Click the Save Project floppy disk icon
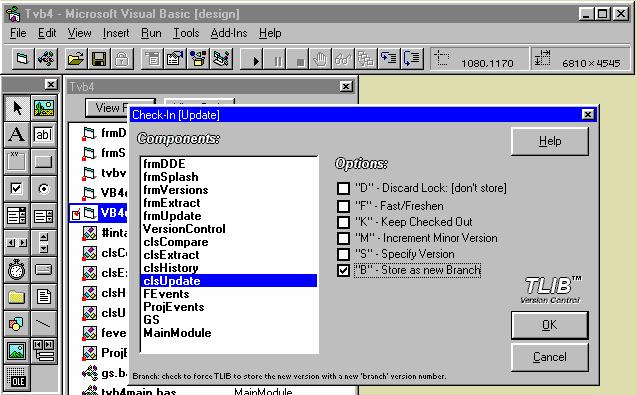 (x=99, y=59)
